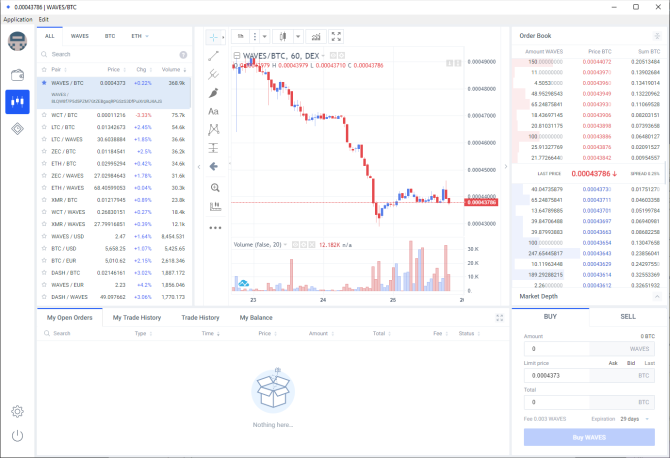Open the ETH tab dropdown arrow
This screenshot has height=458, width=670.
tap(147, 36)
